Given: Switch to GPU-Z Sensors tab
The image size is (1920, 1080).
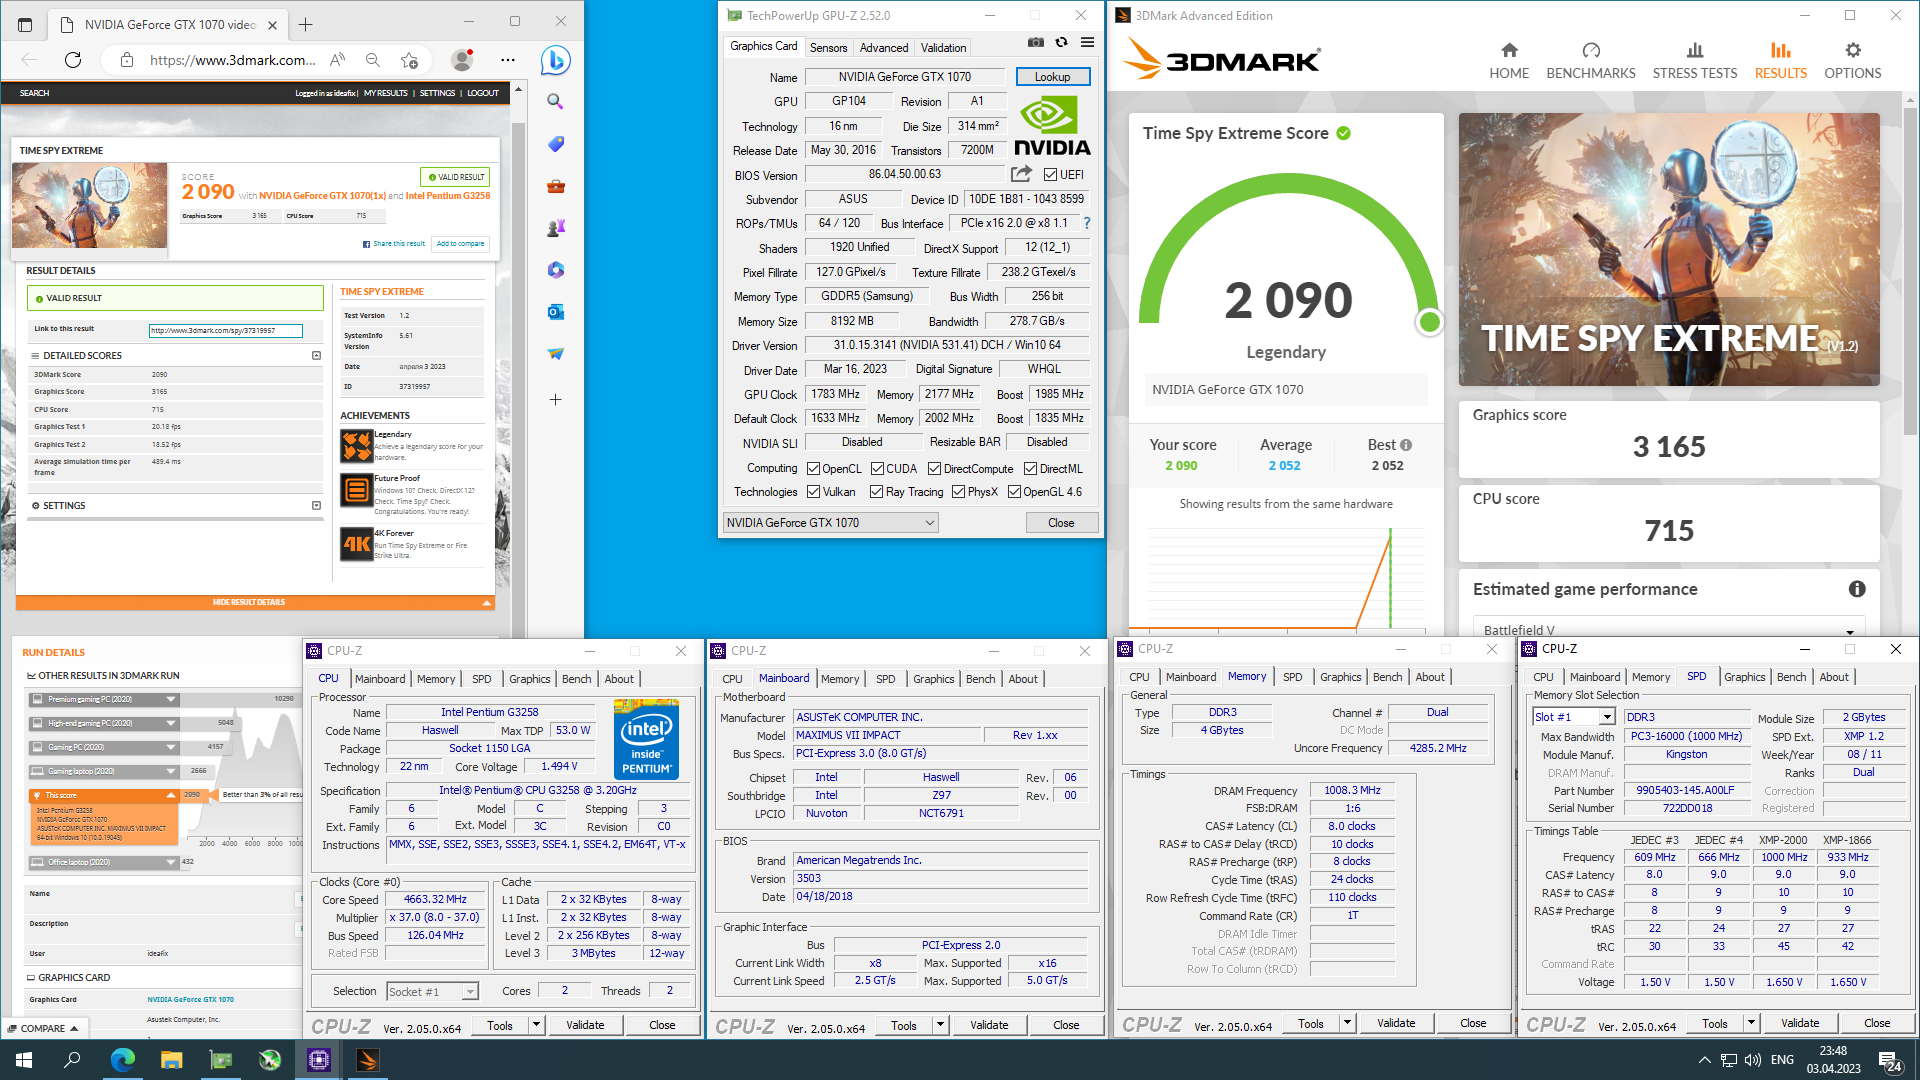Looking at the screenshot, I should (x=828, y=48).
